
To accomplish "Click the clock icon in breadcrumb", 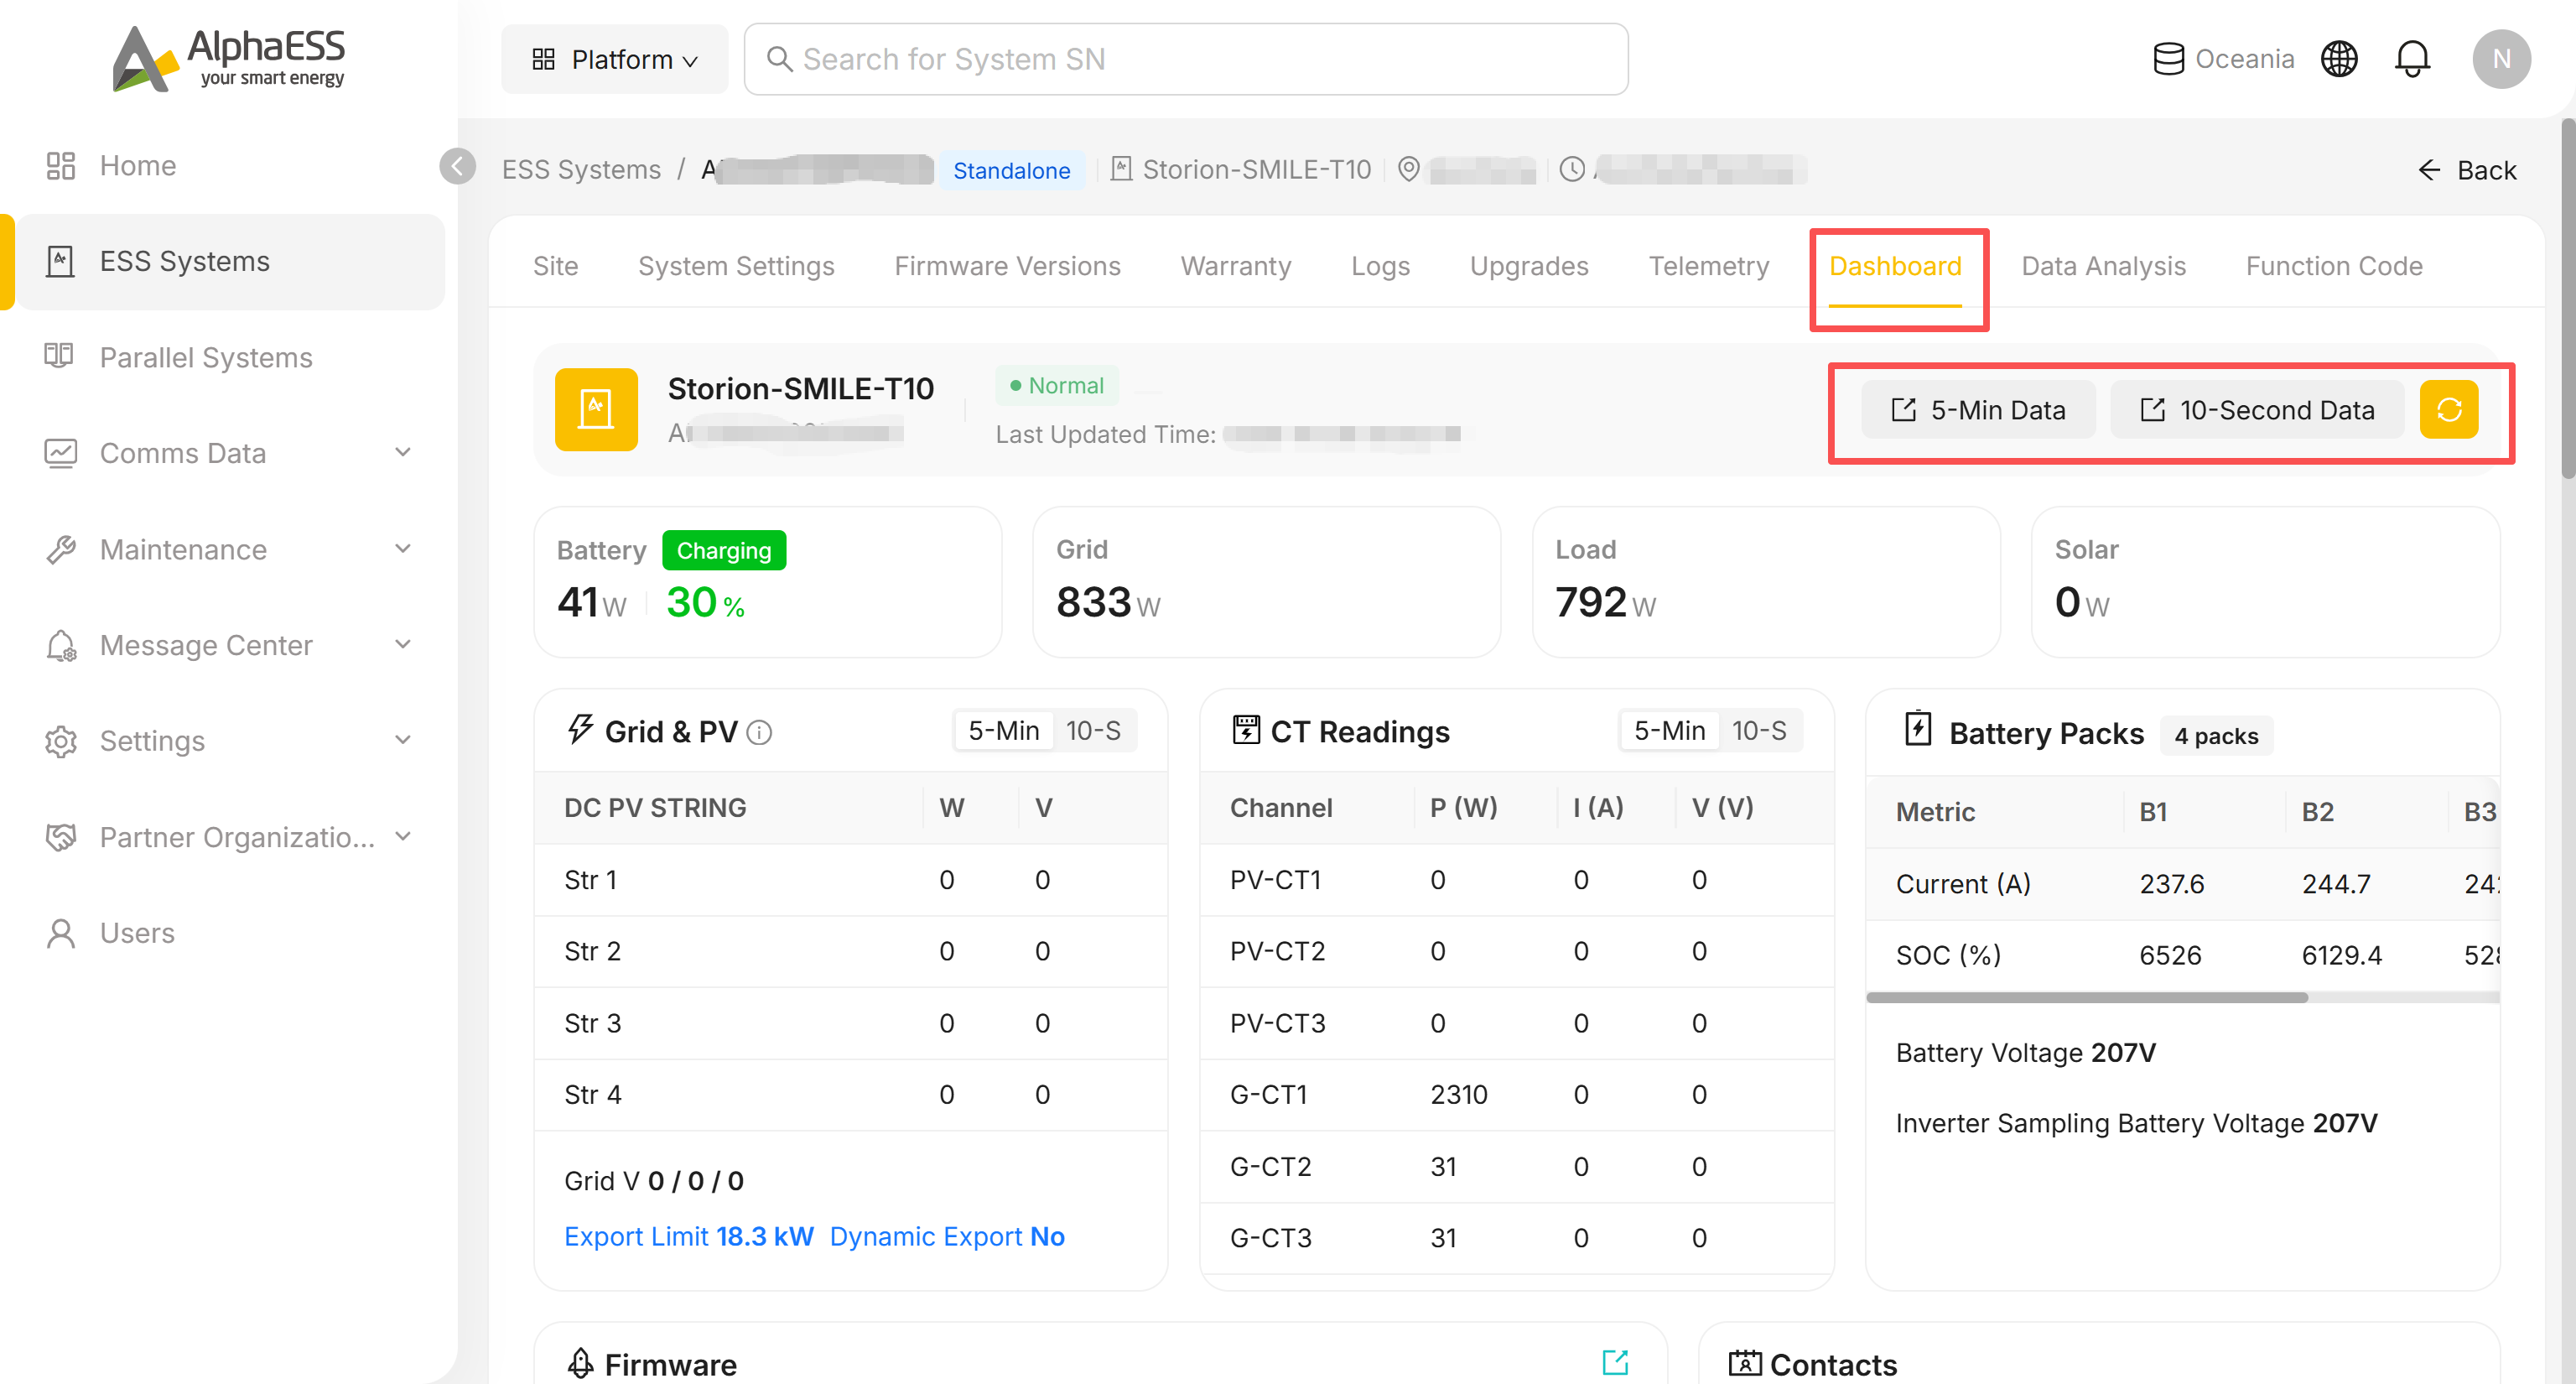I will [x=1572, y=170].
